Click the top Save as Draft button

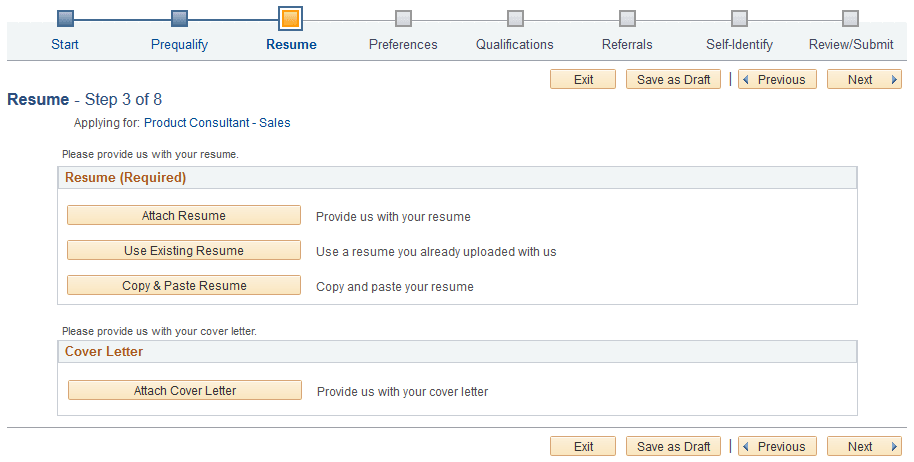tap(673, 80)
